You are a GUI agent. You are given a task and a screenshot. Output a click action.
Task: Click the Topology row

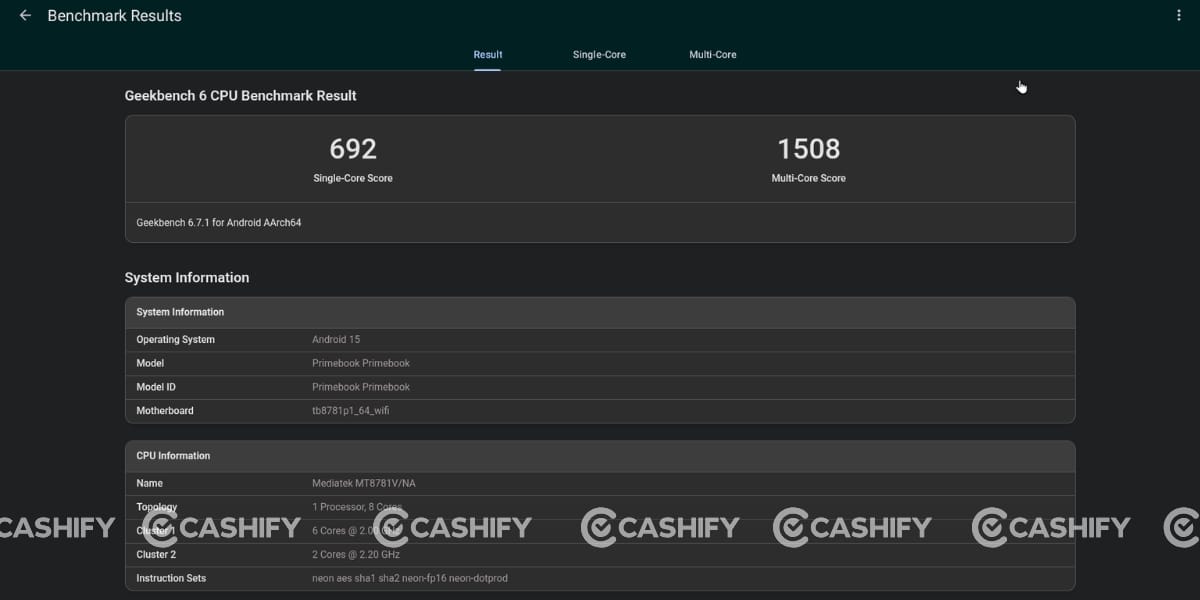click(x=600, y=507)
